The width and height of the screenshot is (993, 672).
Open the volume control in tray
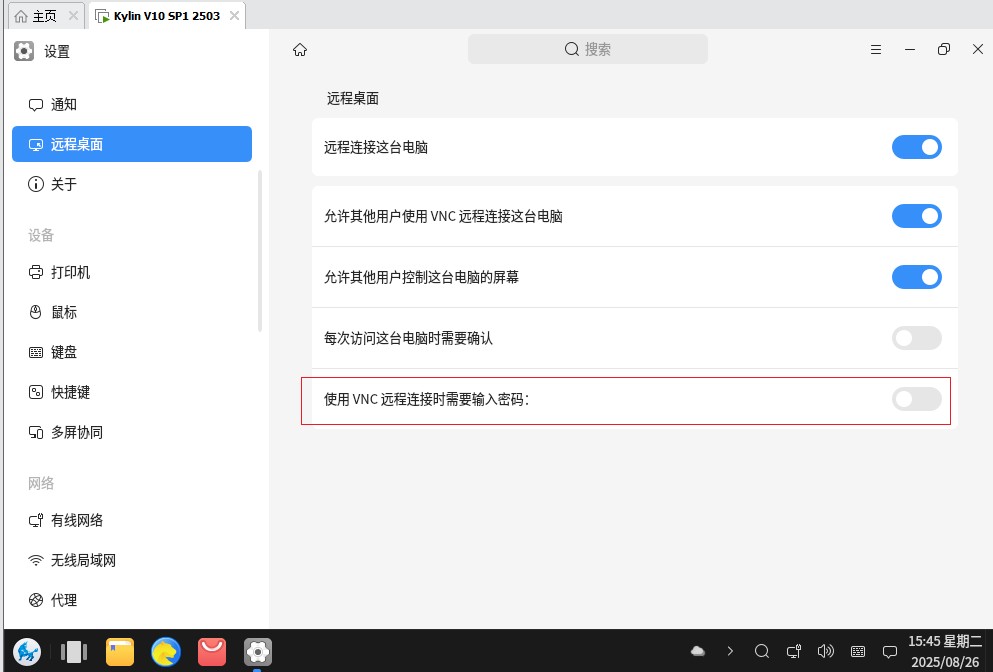pyautogui.click(x=826, y=651)
